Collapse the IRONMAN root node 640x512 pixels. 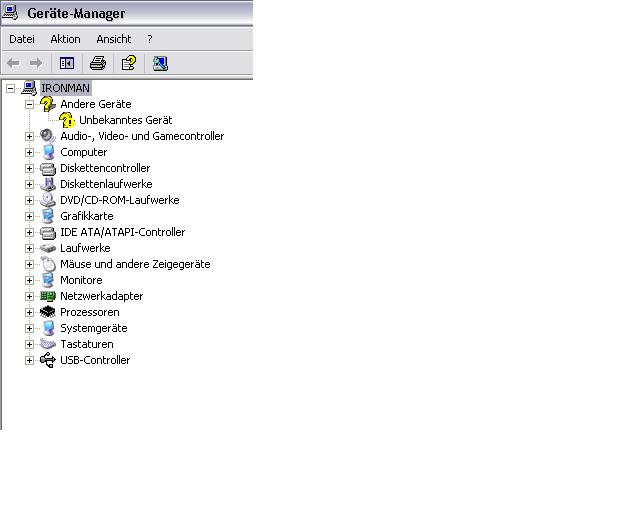11,88
